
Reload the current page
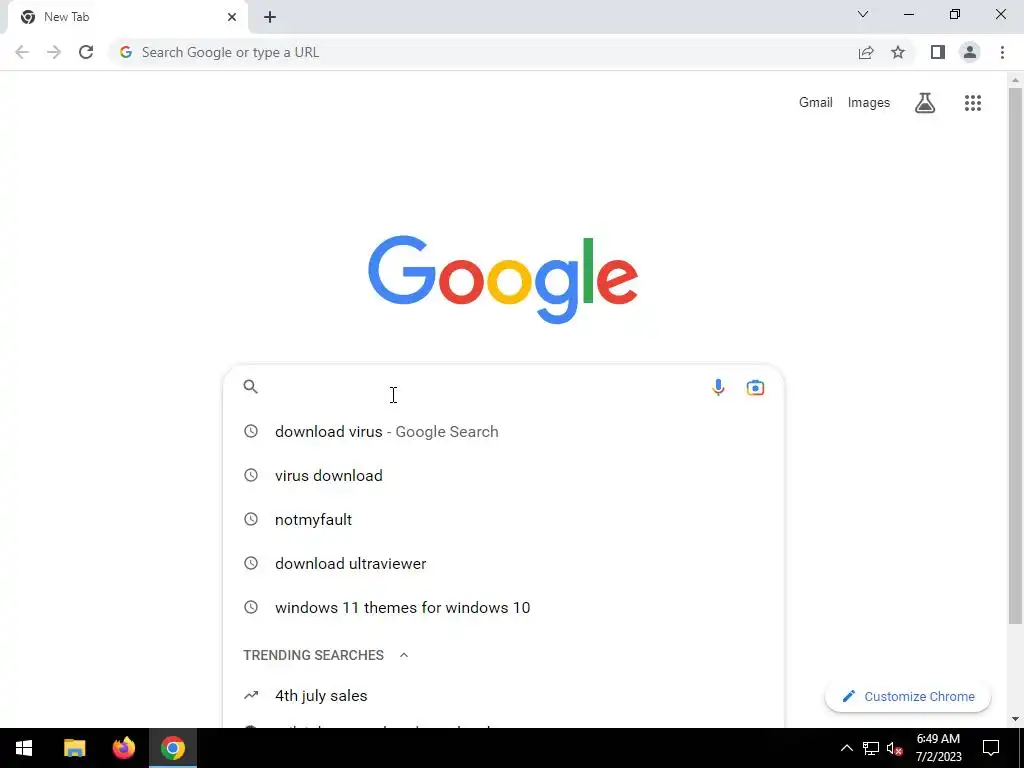tap(86, 52)
